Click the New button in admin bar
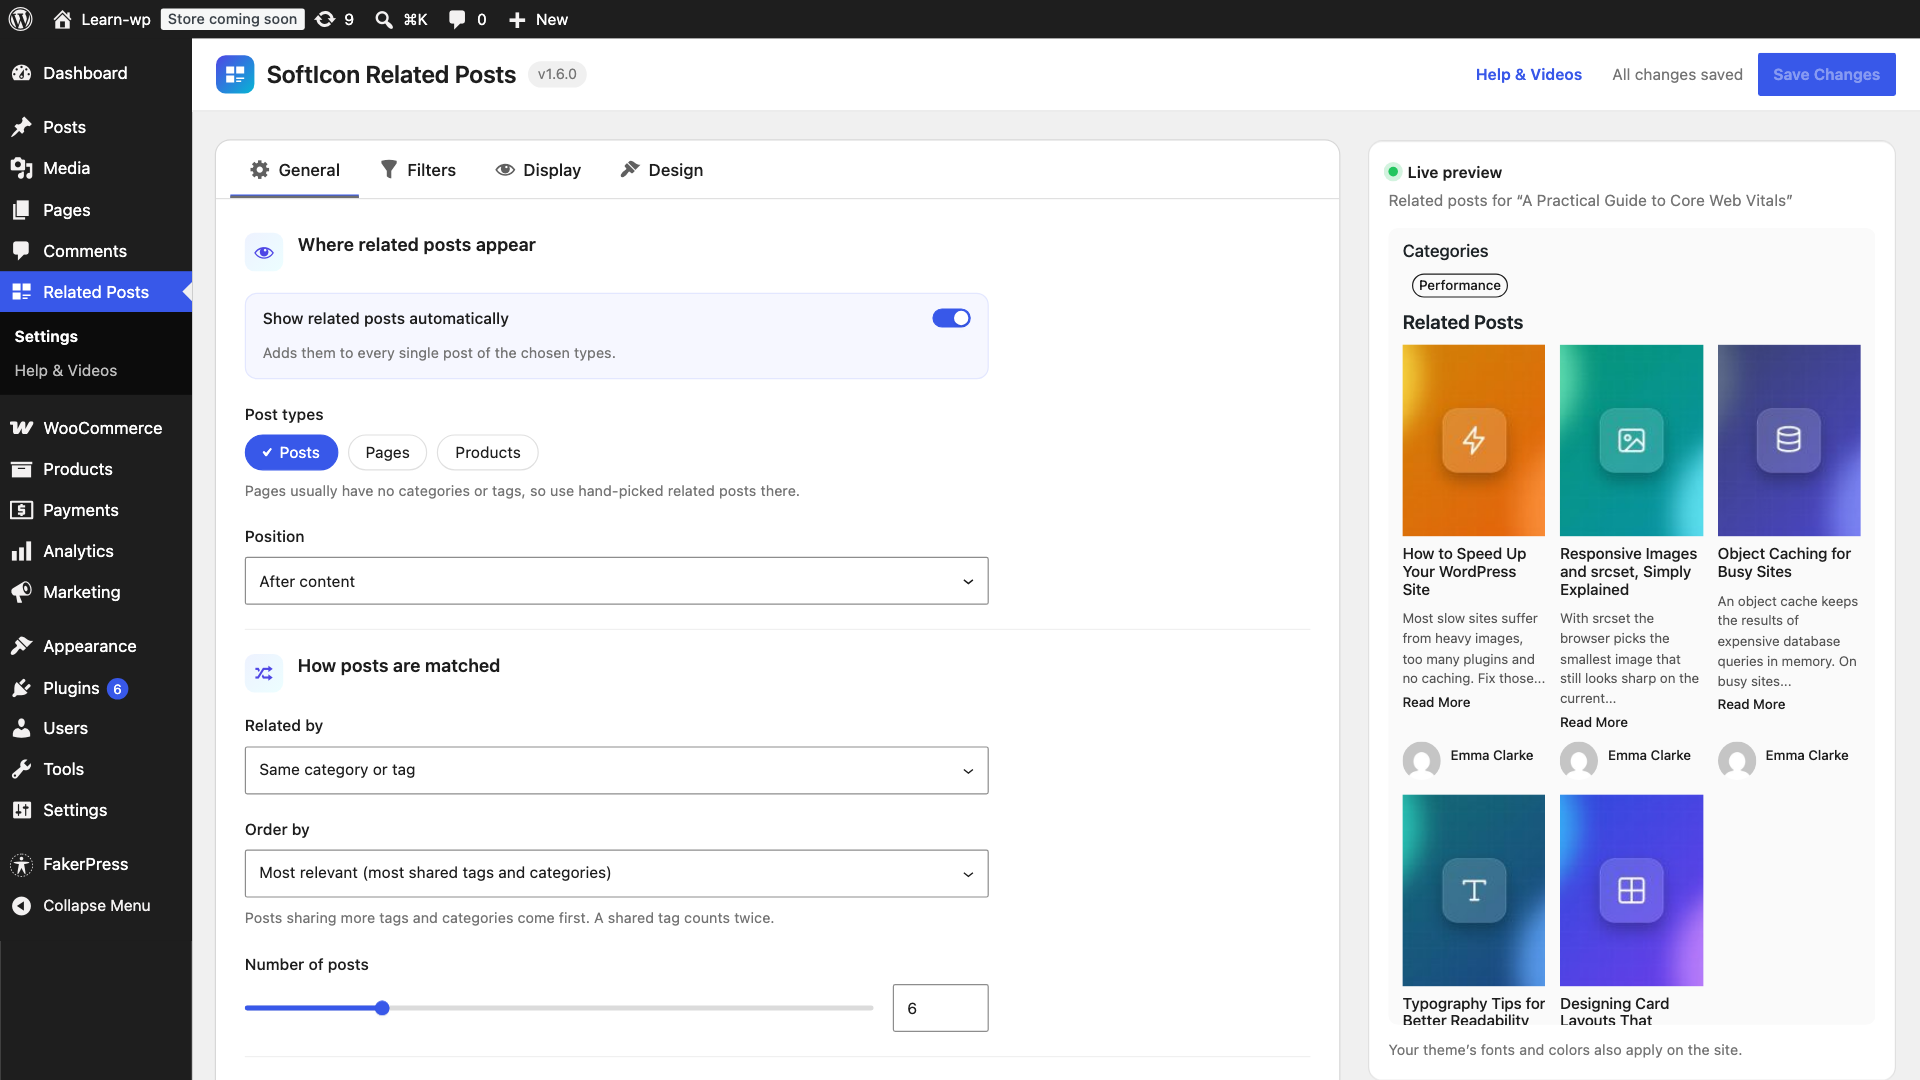1920x1080 pixels. pyautogui.click(x=538, y=19)
